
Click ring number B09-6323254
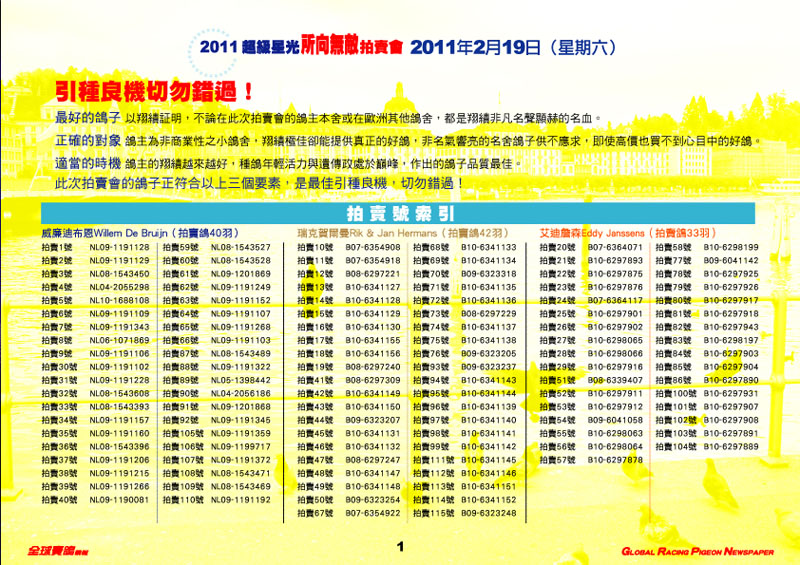pos(373,500)
